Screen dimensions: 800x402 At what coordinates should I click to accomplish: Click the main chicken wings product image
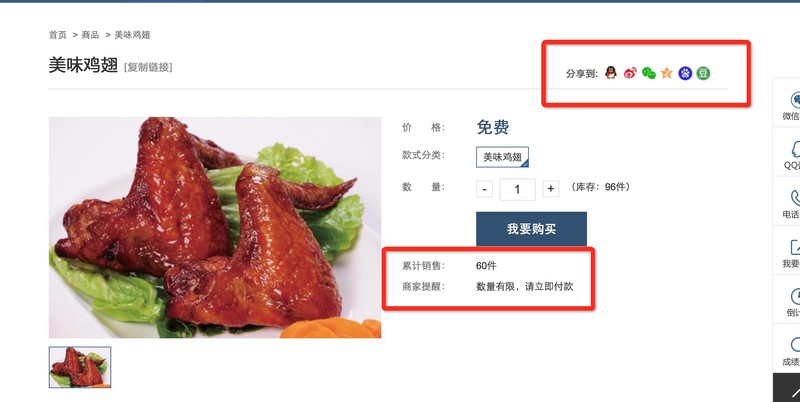coord(215,228)
